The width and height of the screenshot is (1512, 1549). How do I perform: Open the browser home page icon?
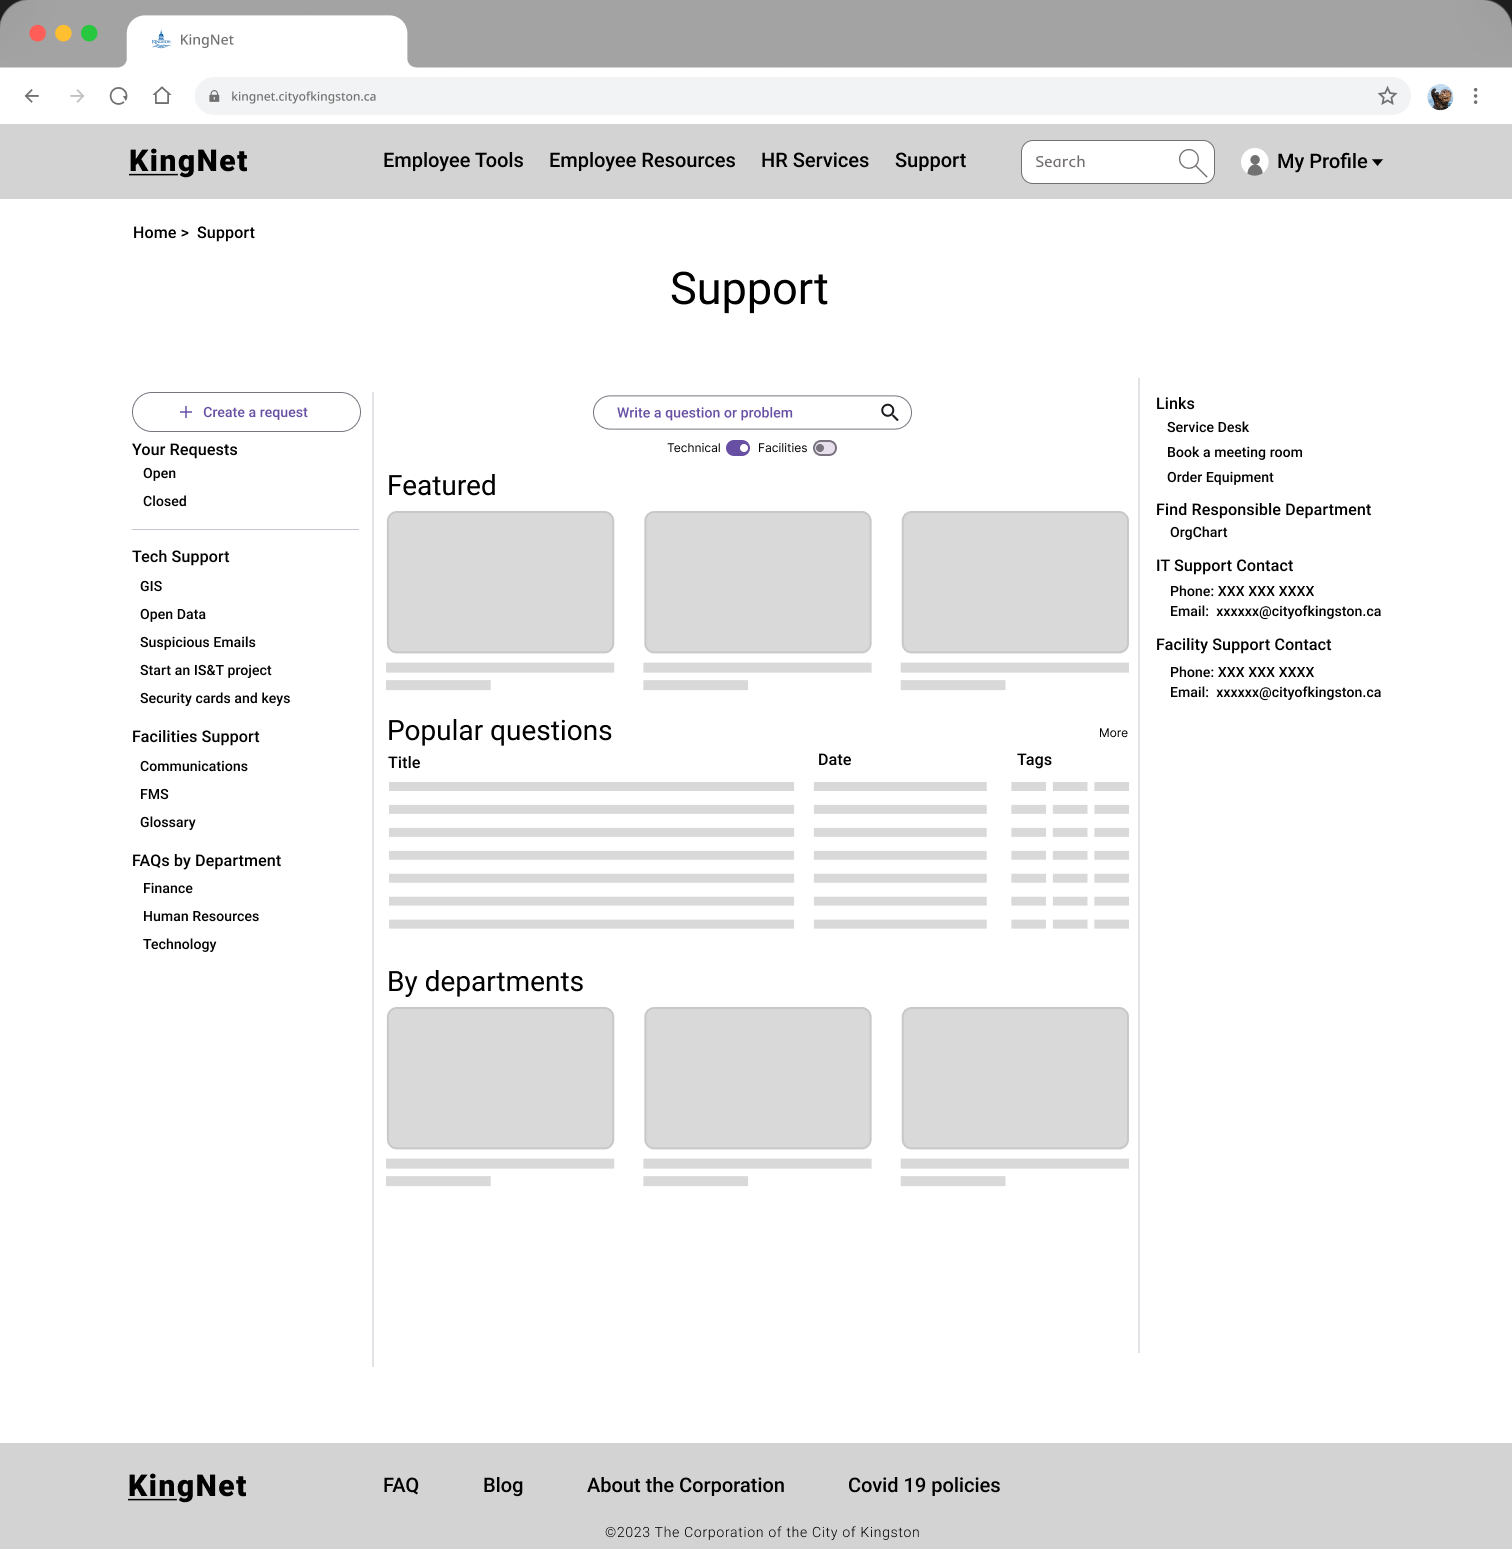[x=162, y=95]
